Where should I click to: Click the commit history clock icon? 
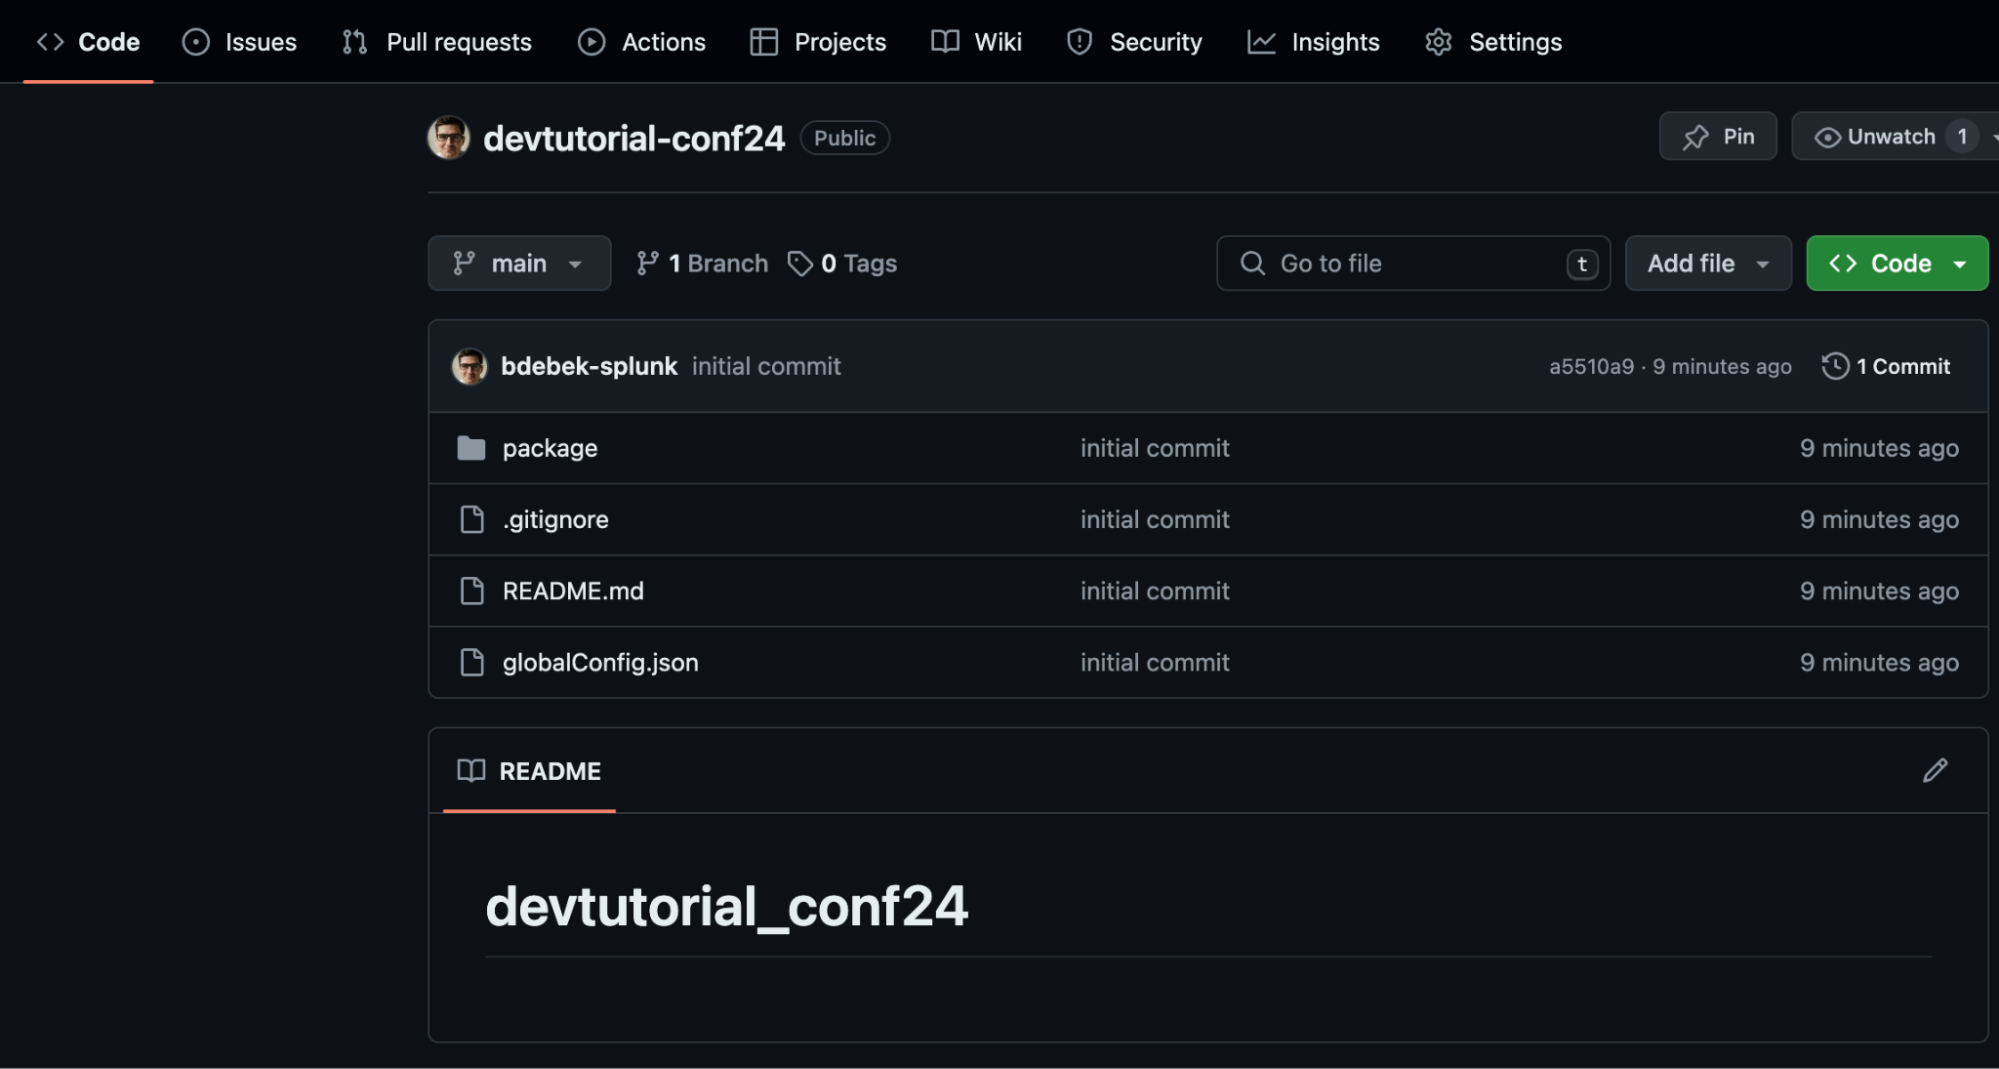[1835, 366]
